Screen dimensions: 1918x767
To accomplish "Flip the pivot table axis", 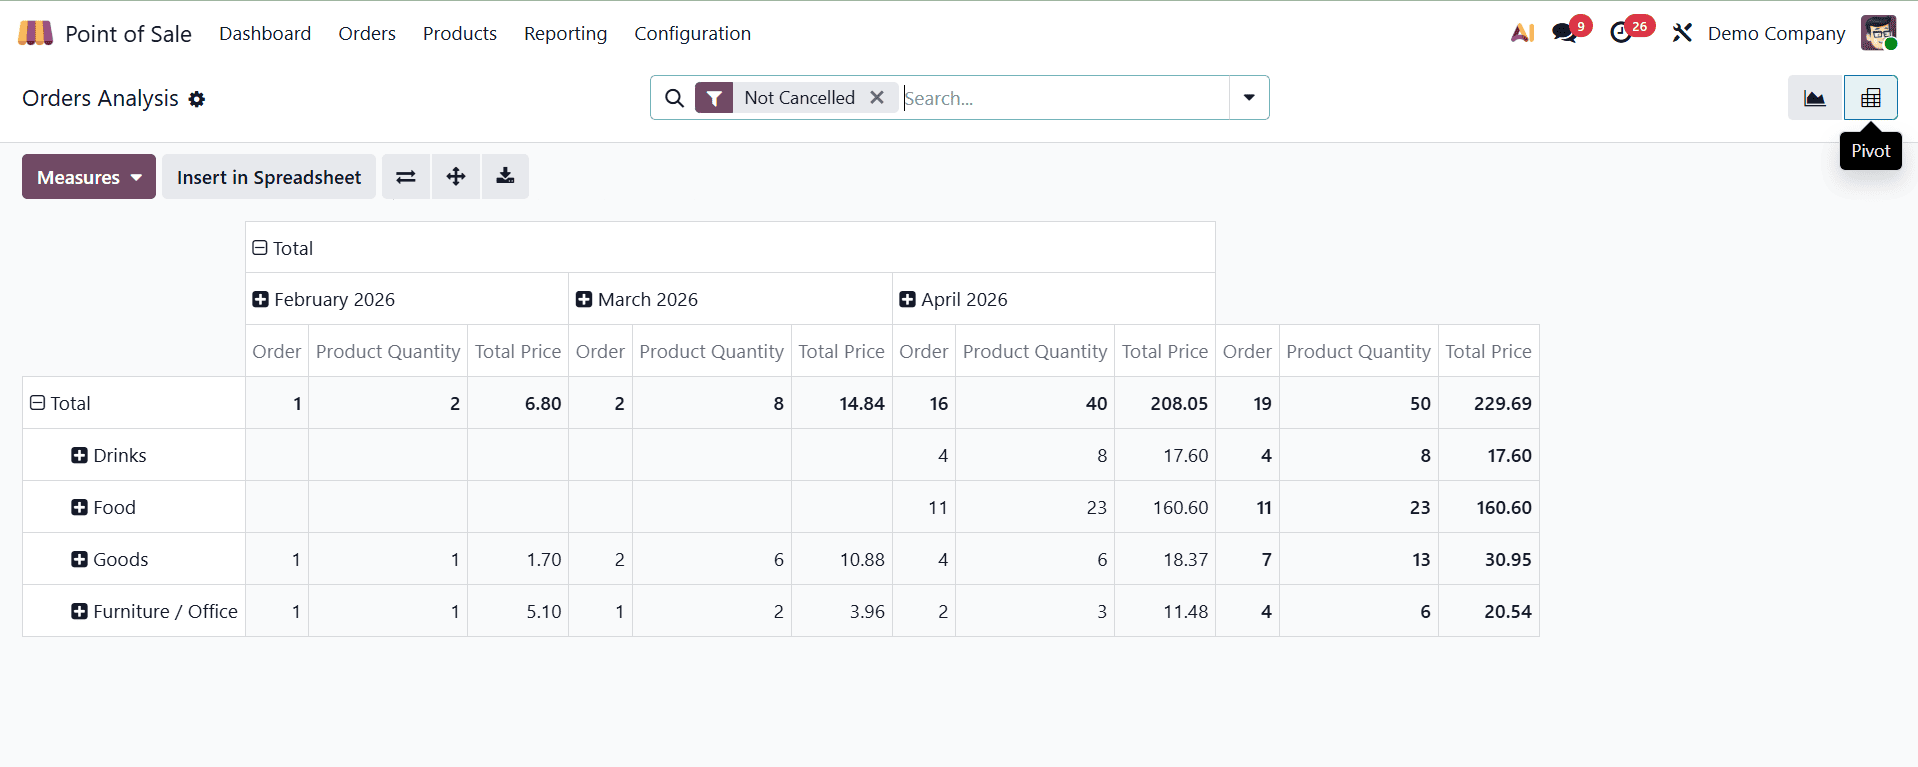I will coord(406,177).
